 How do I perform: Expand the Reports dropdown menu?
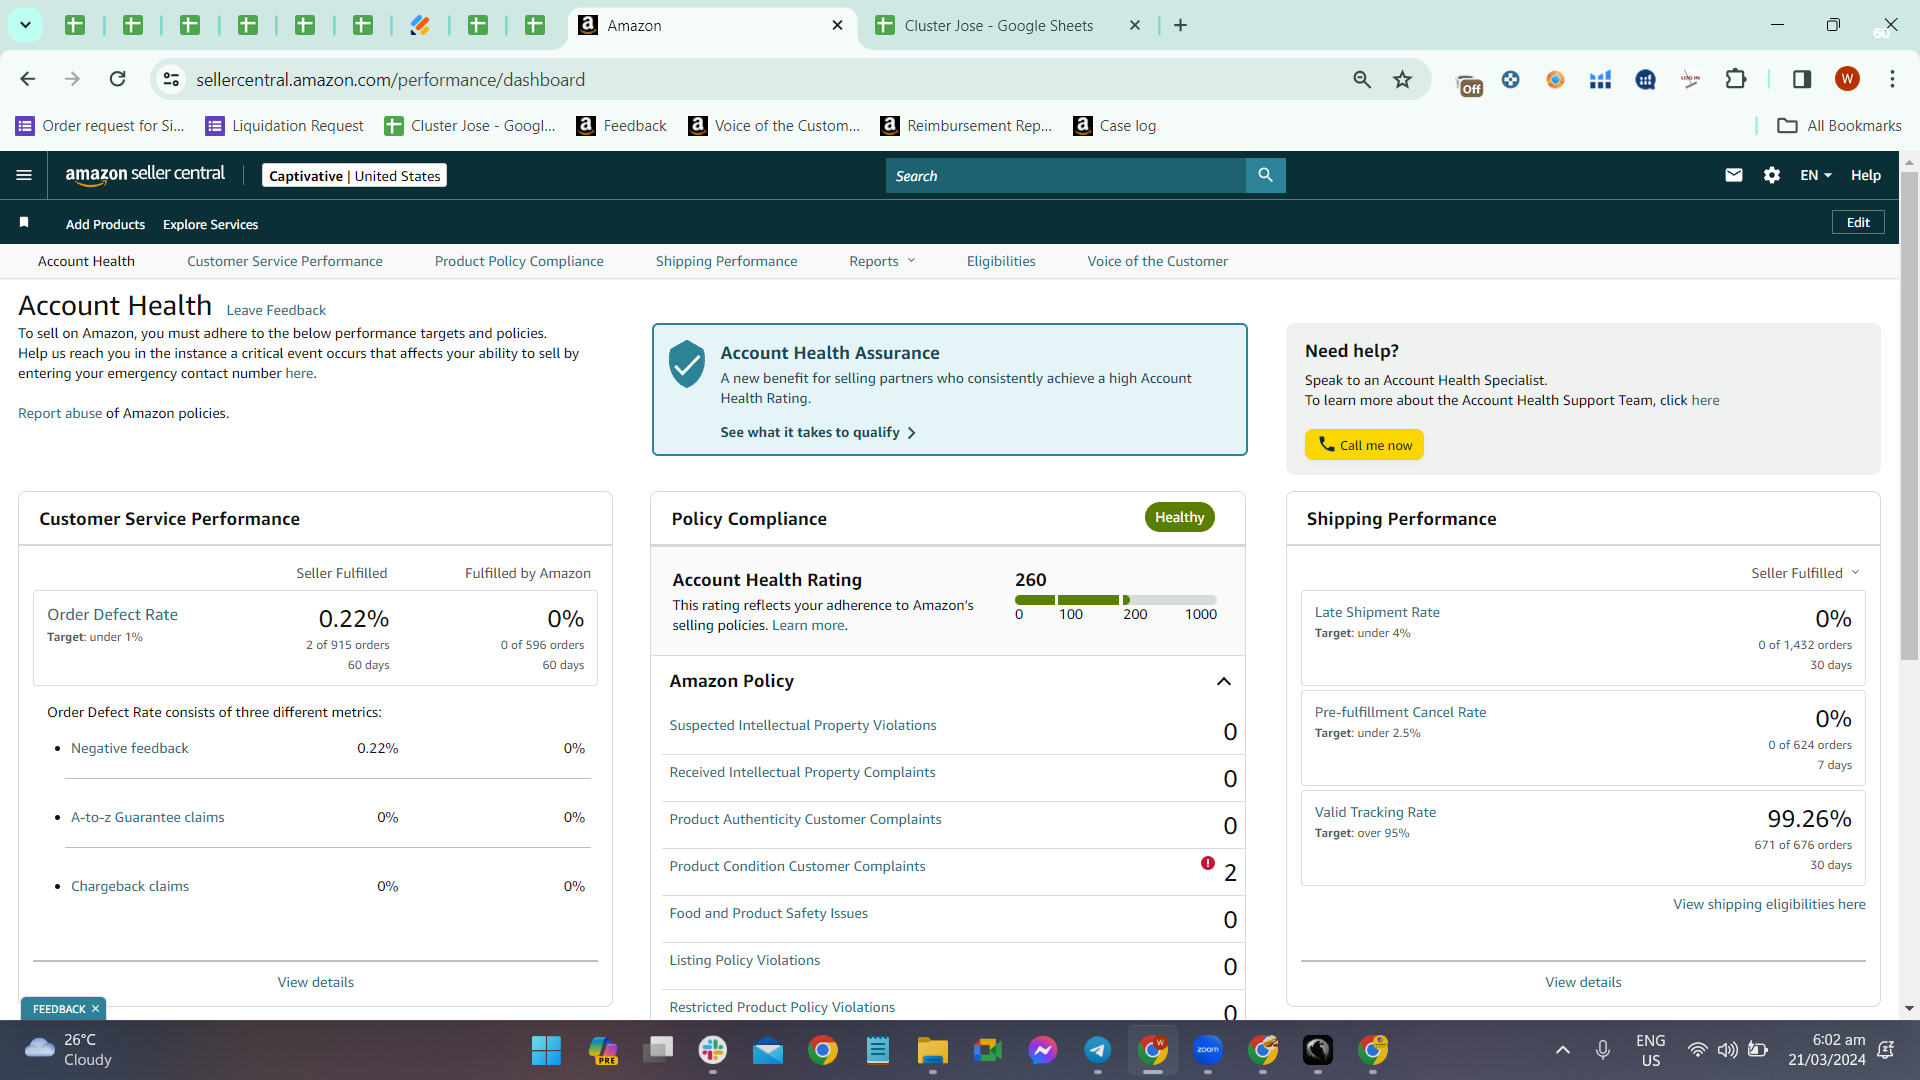point(882,261)
